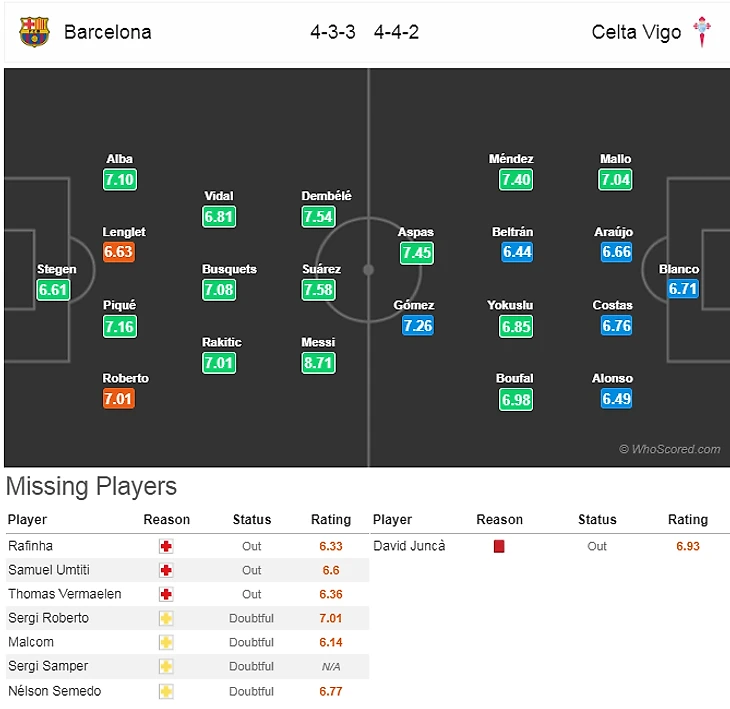Click Blanco's goalkeeper rating 6.71

[x=683, y=290]
